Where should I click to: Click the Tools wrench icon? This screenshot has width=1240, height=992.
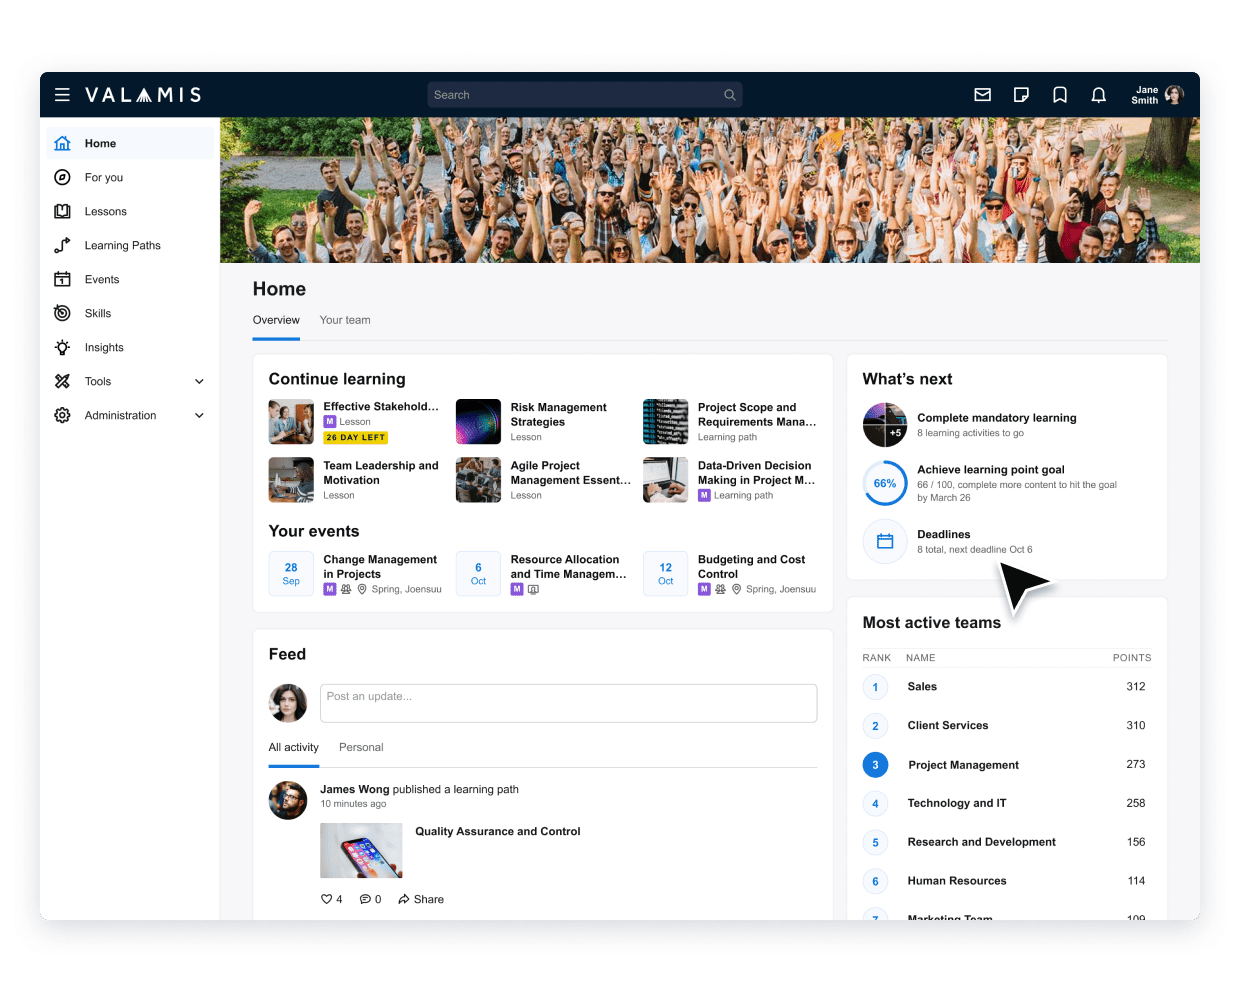tap(62, 381)
